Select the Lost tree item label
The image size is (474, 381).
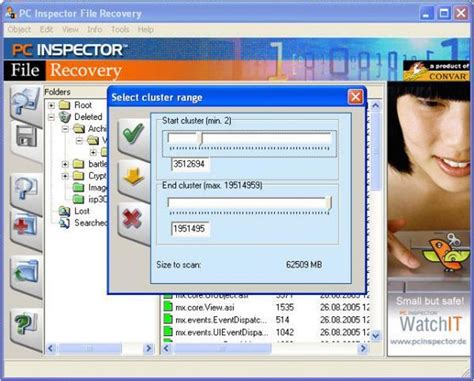tap(82, 211)
